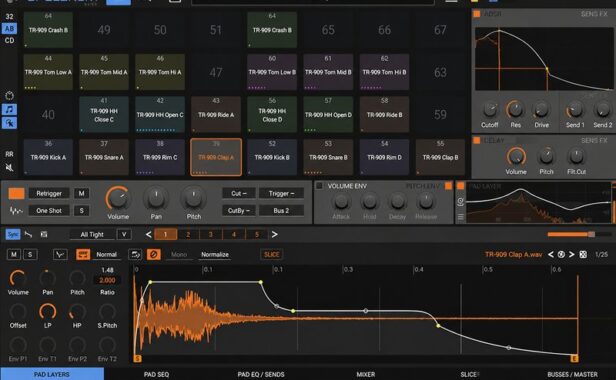Image resolution: width=616 pixels, height=380 pixels.
Task: Click the hamburger lines icon in Pad Layer panel
Action: [460, 217]
